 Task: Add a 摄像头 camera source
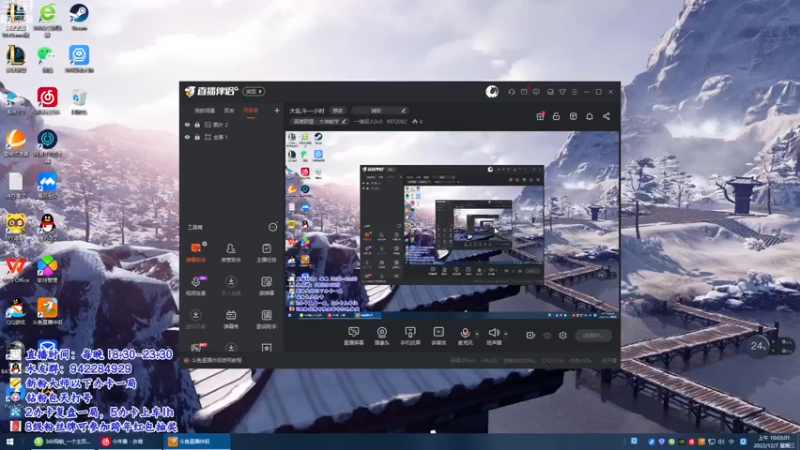click(382, 336)
